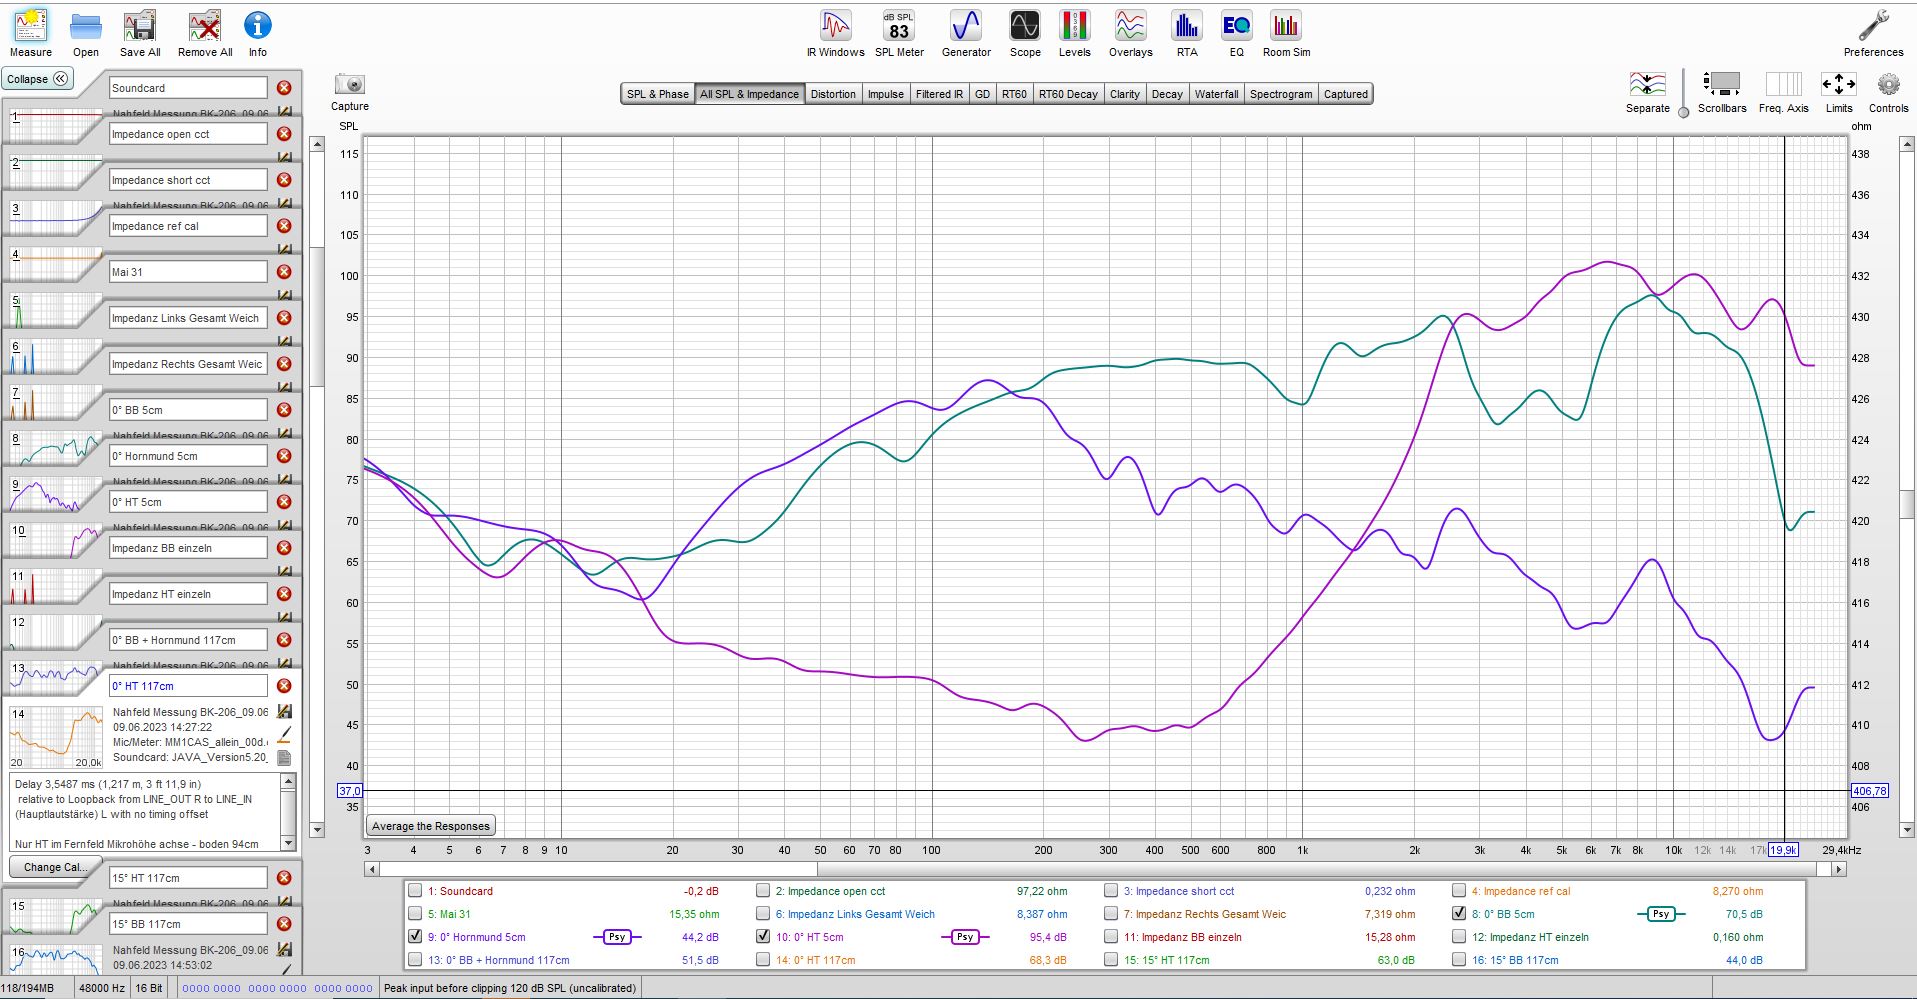
Task: Remove the Mai 31 measurement
Action: coord(284,272)
